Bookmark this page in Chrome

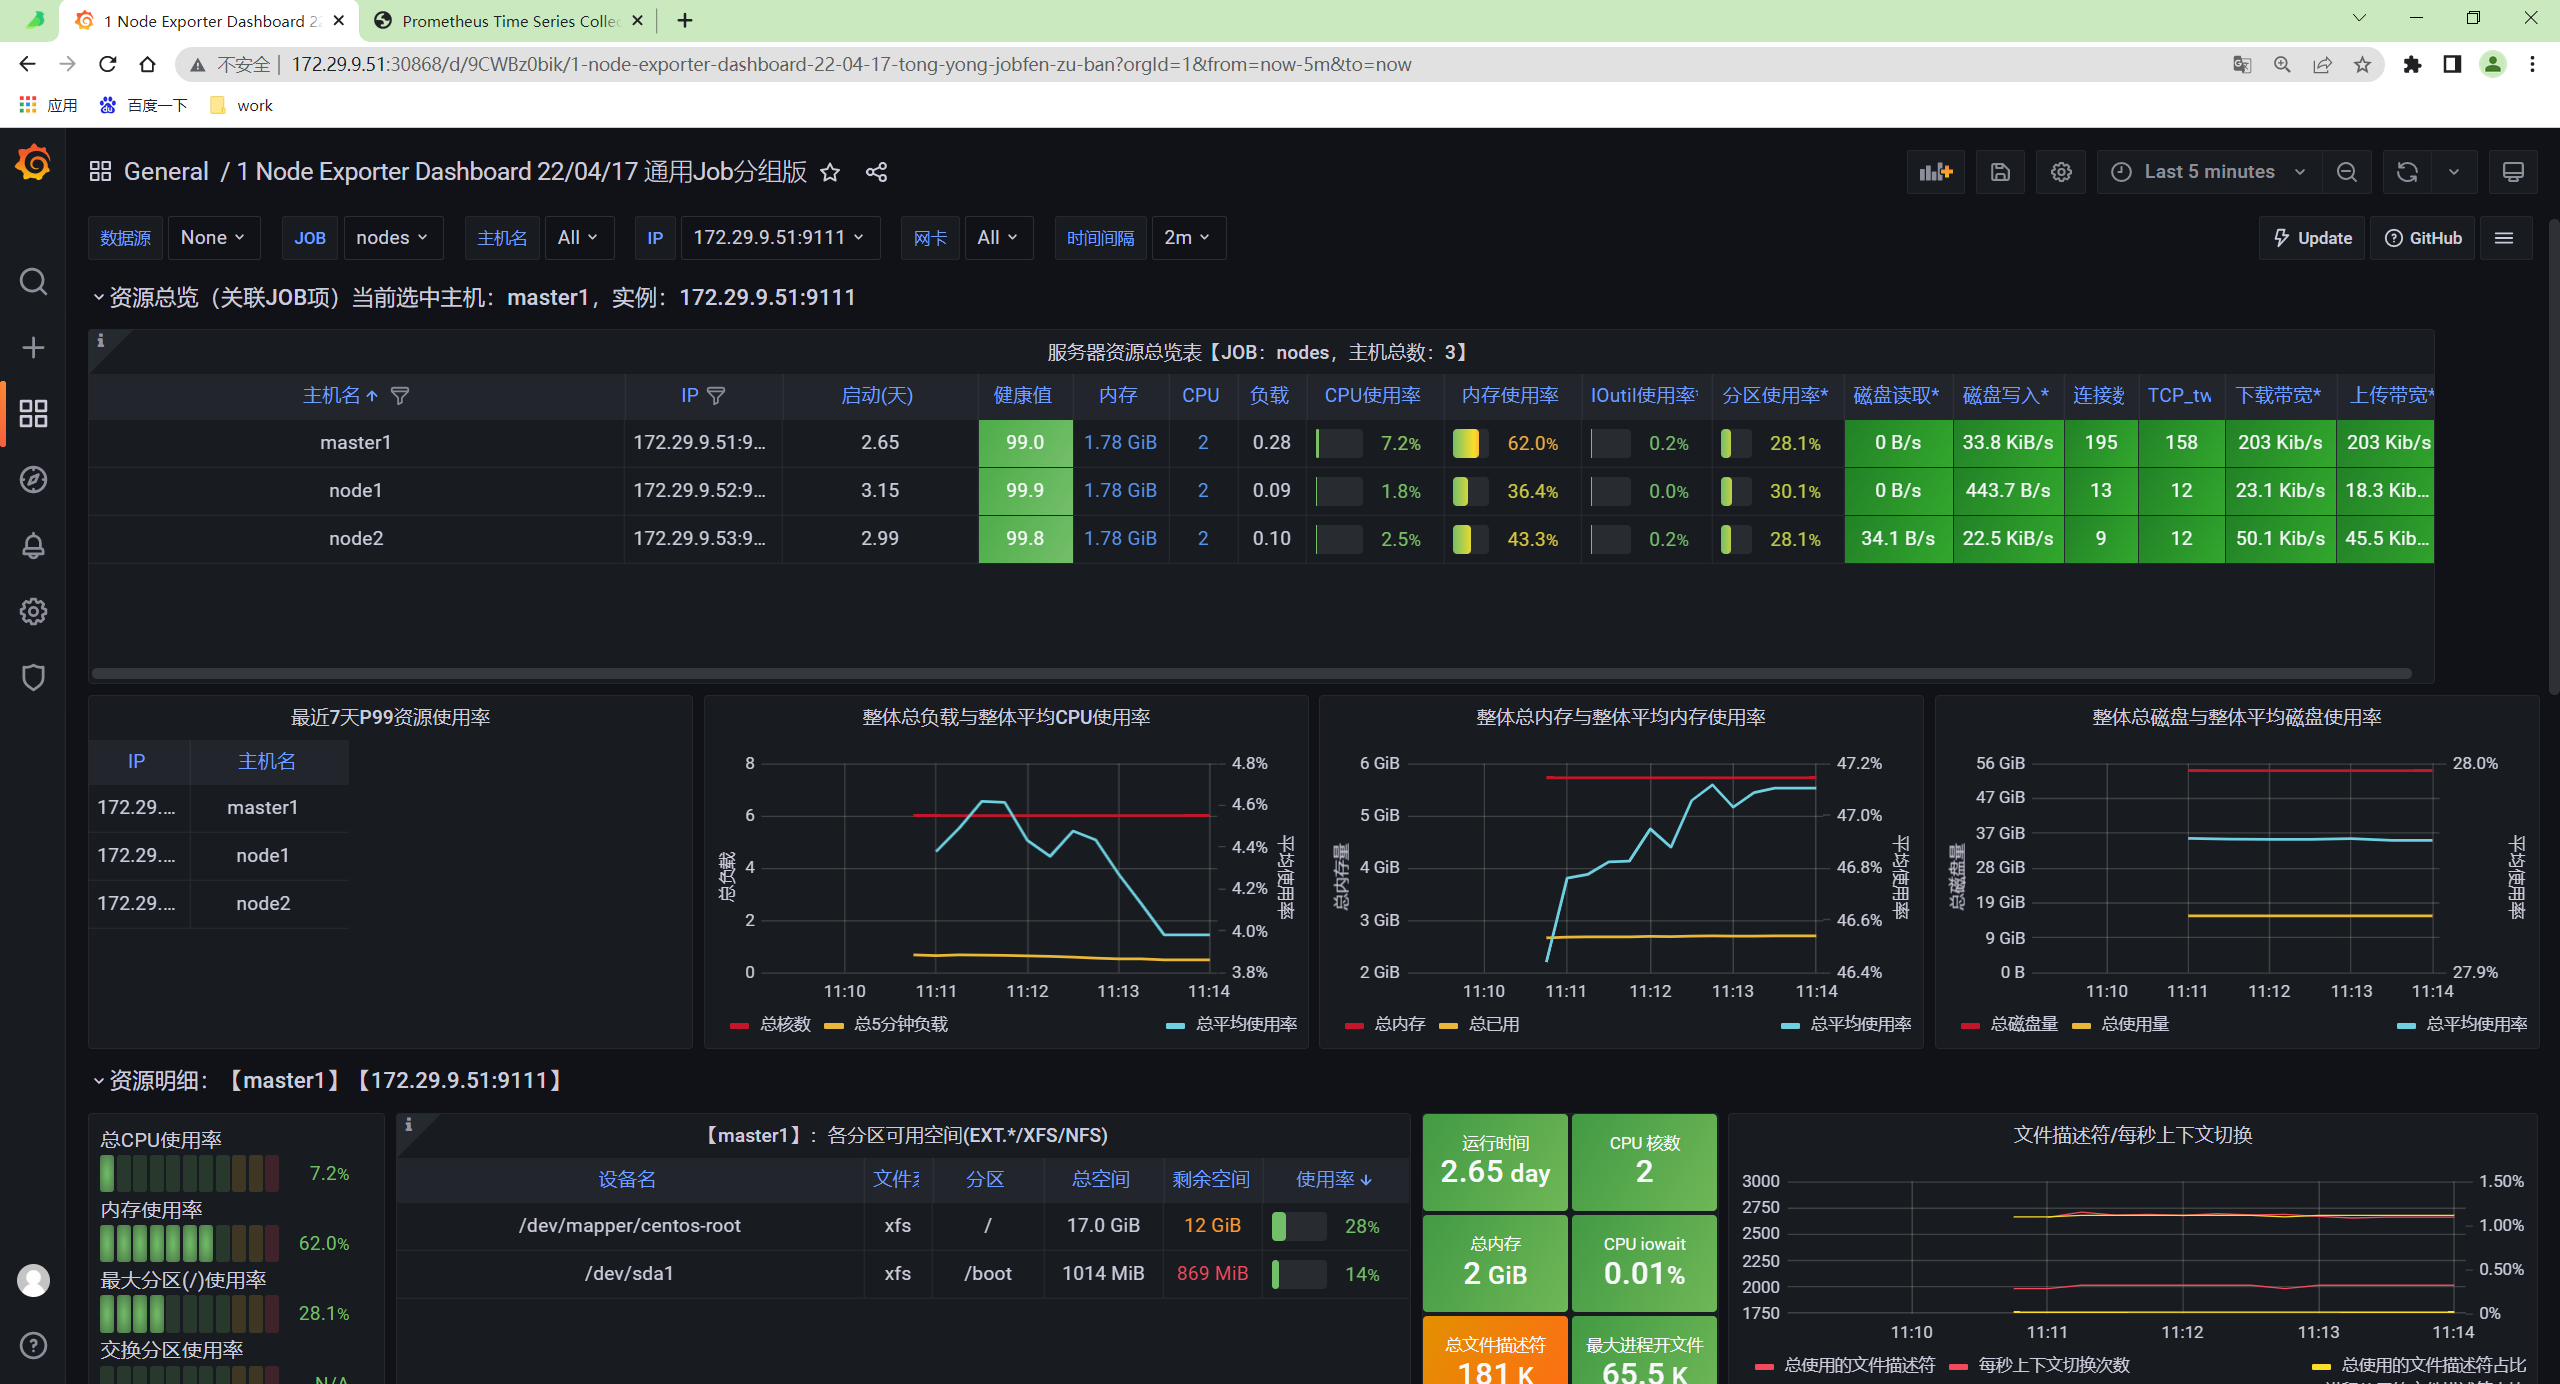point(2362,65)
